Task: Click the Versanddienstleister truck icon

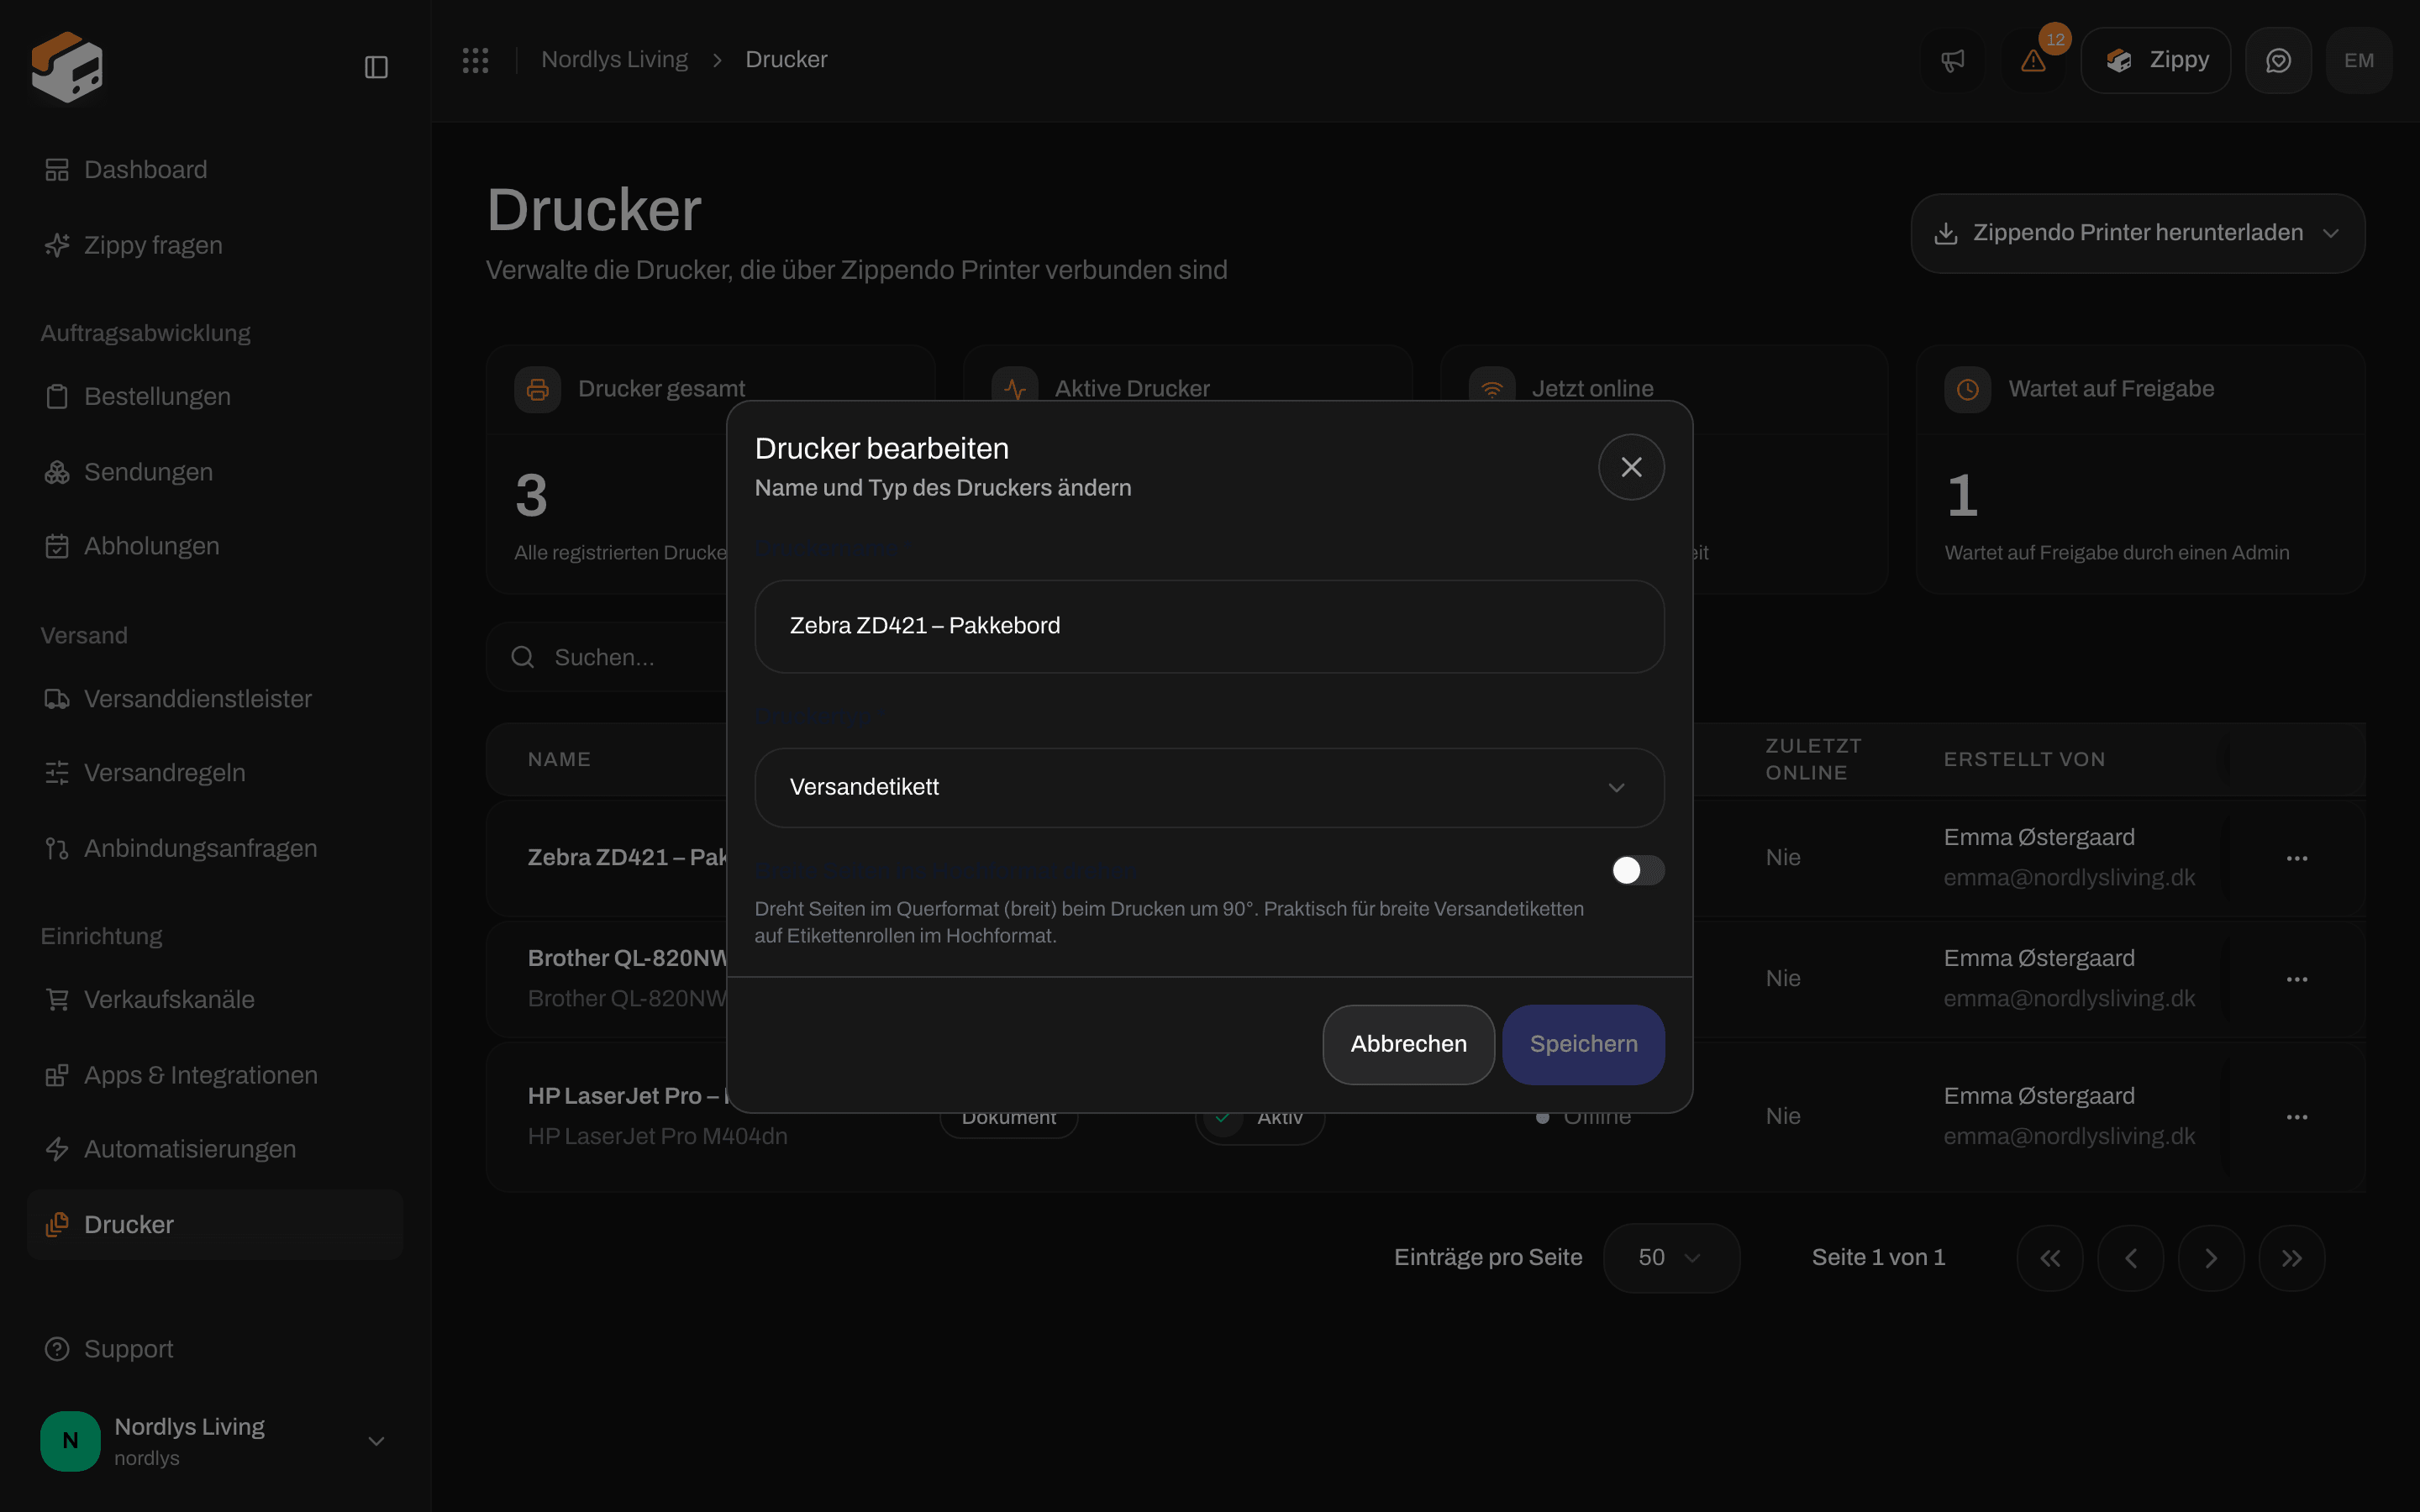Action: [x=57, y=699]
